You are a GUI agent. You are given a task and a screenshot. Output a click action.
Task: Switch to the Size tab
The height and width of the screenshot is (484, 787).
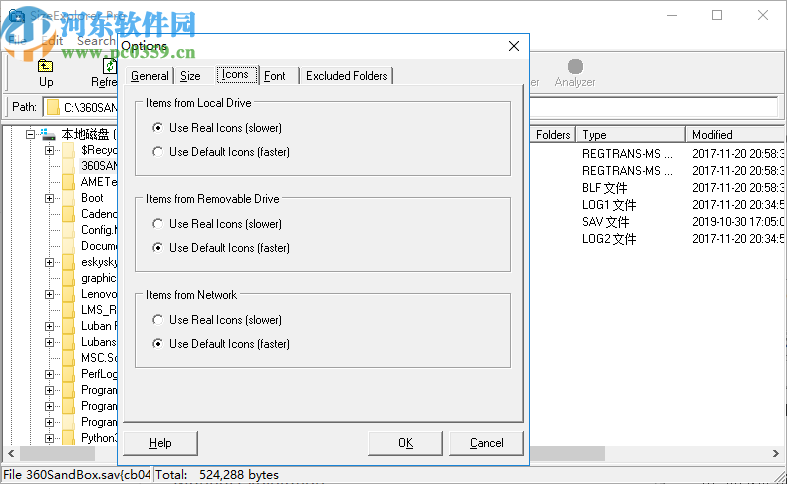coord(190,76)
